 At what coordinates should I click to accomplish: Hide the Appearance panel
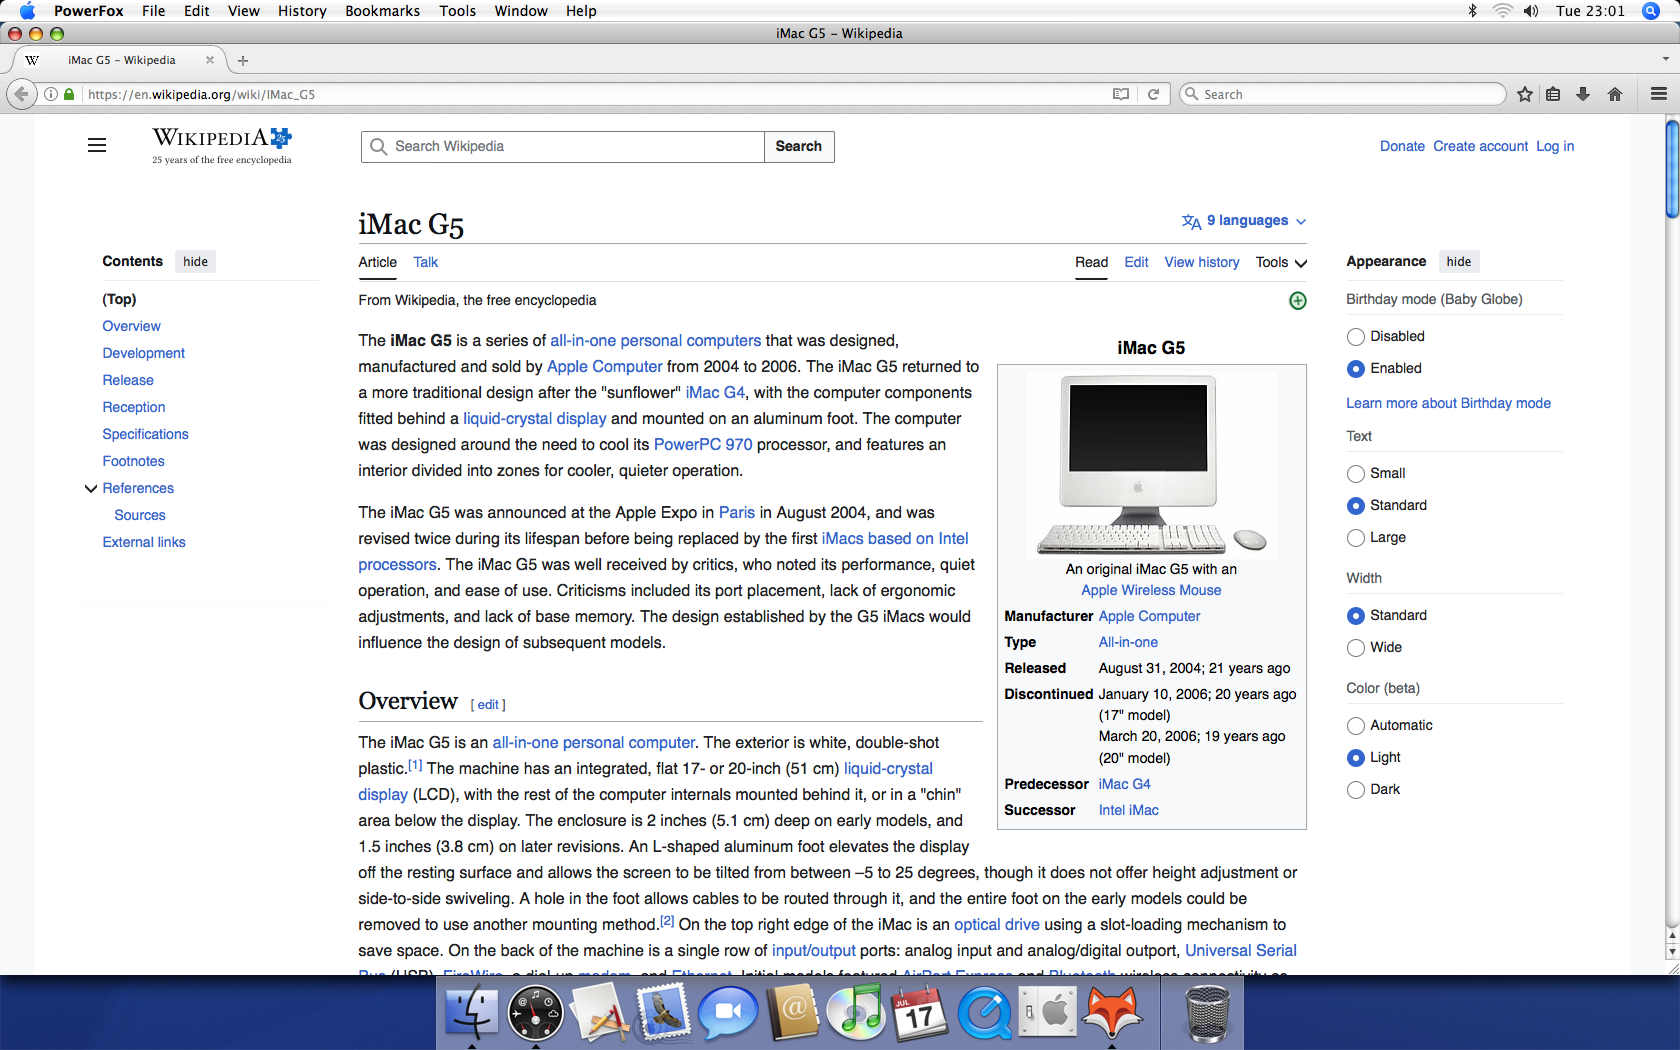[1459, 262]
